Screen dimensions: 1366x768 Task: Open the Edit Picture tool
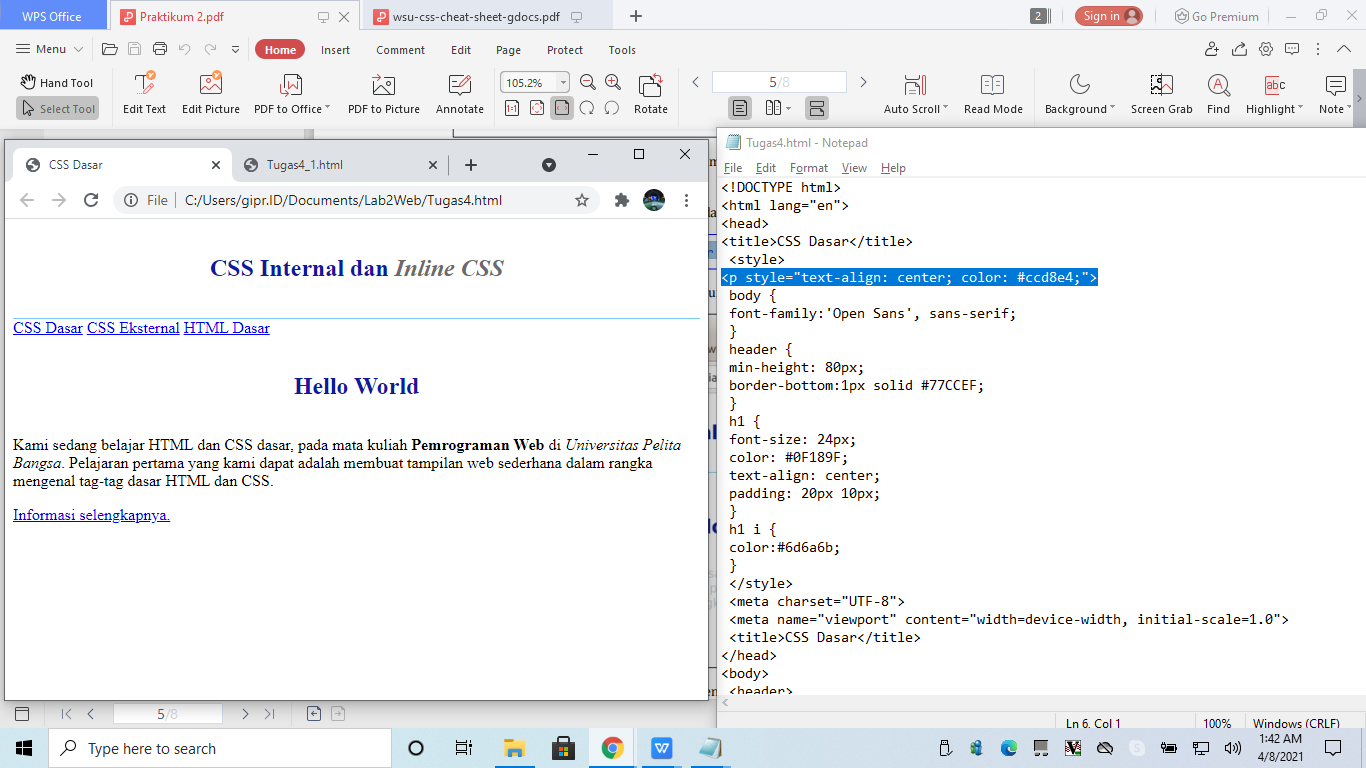click(x=210, y=93)
